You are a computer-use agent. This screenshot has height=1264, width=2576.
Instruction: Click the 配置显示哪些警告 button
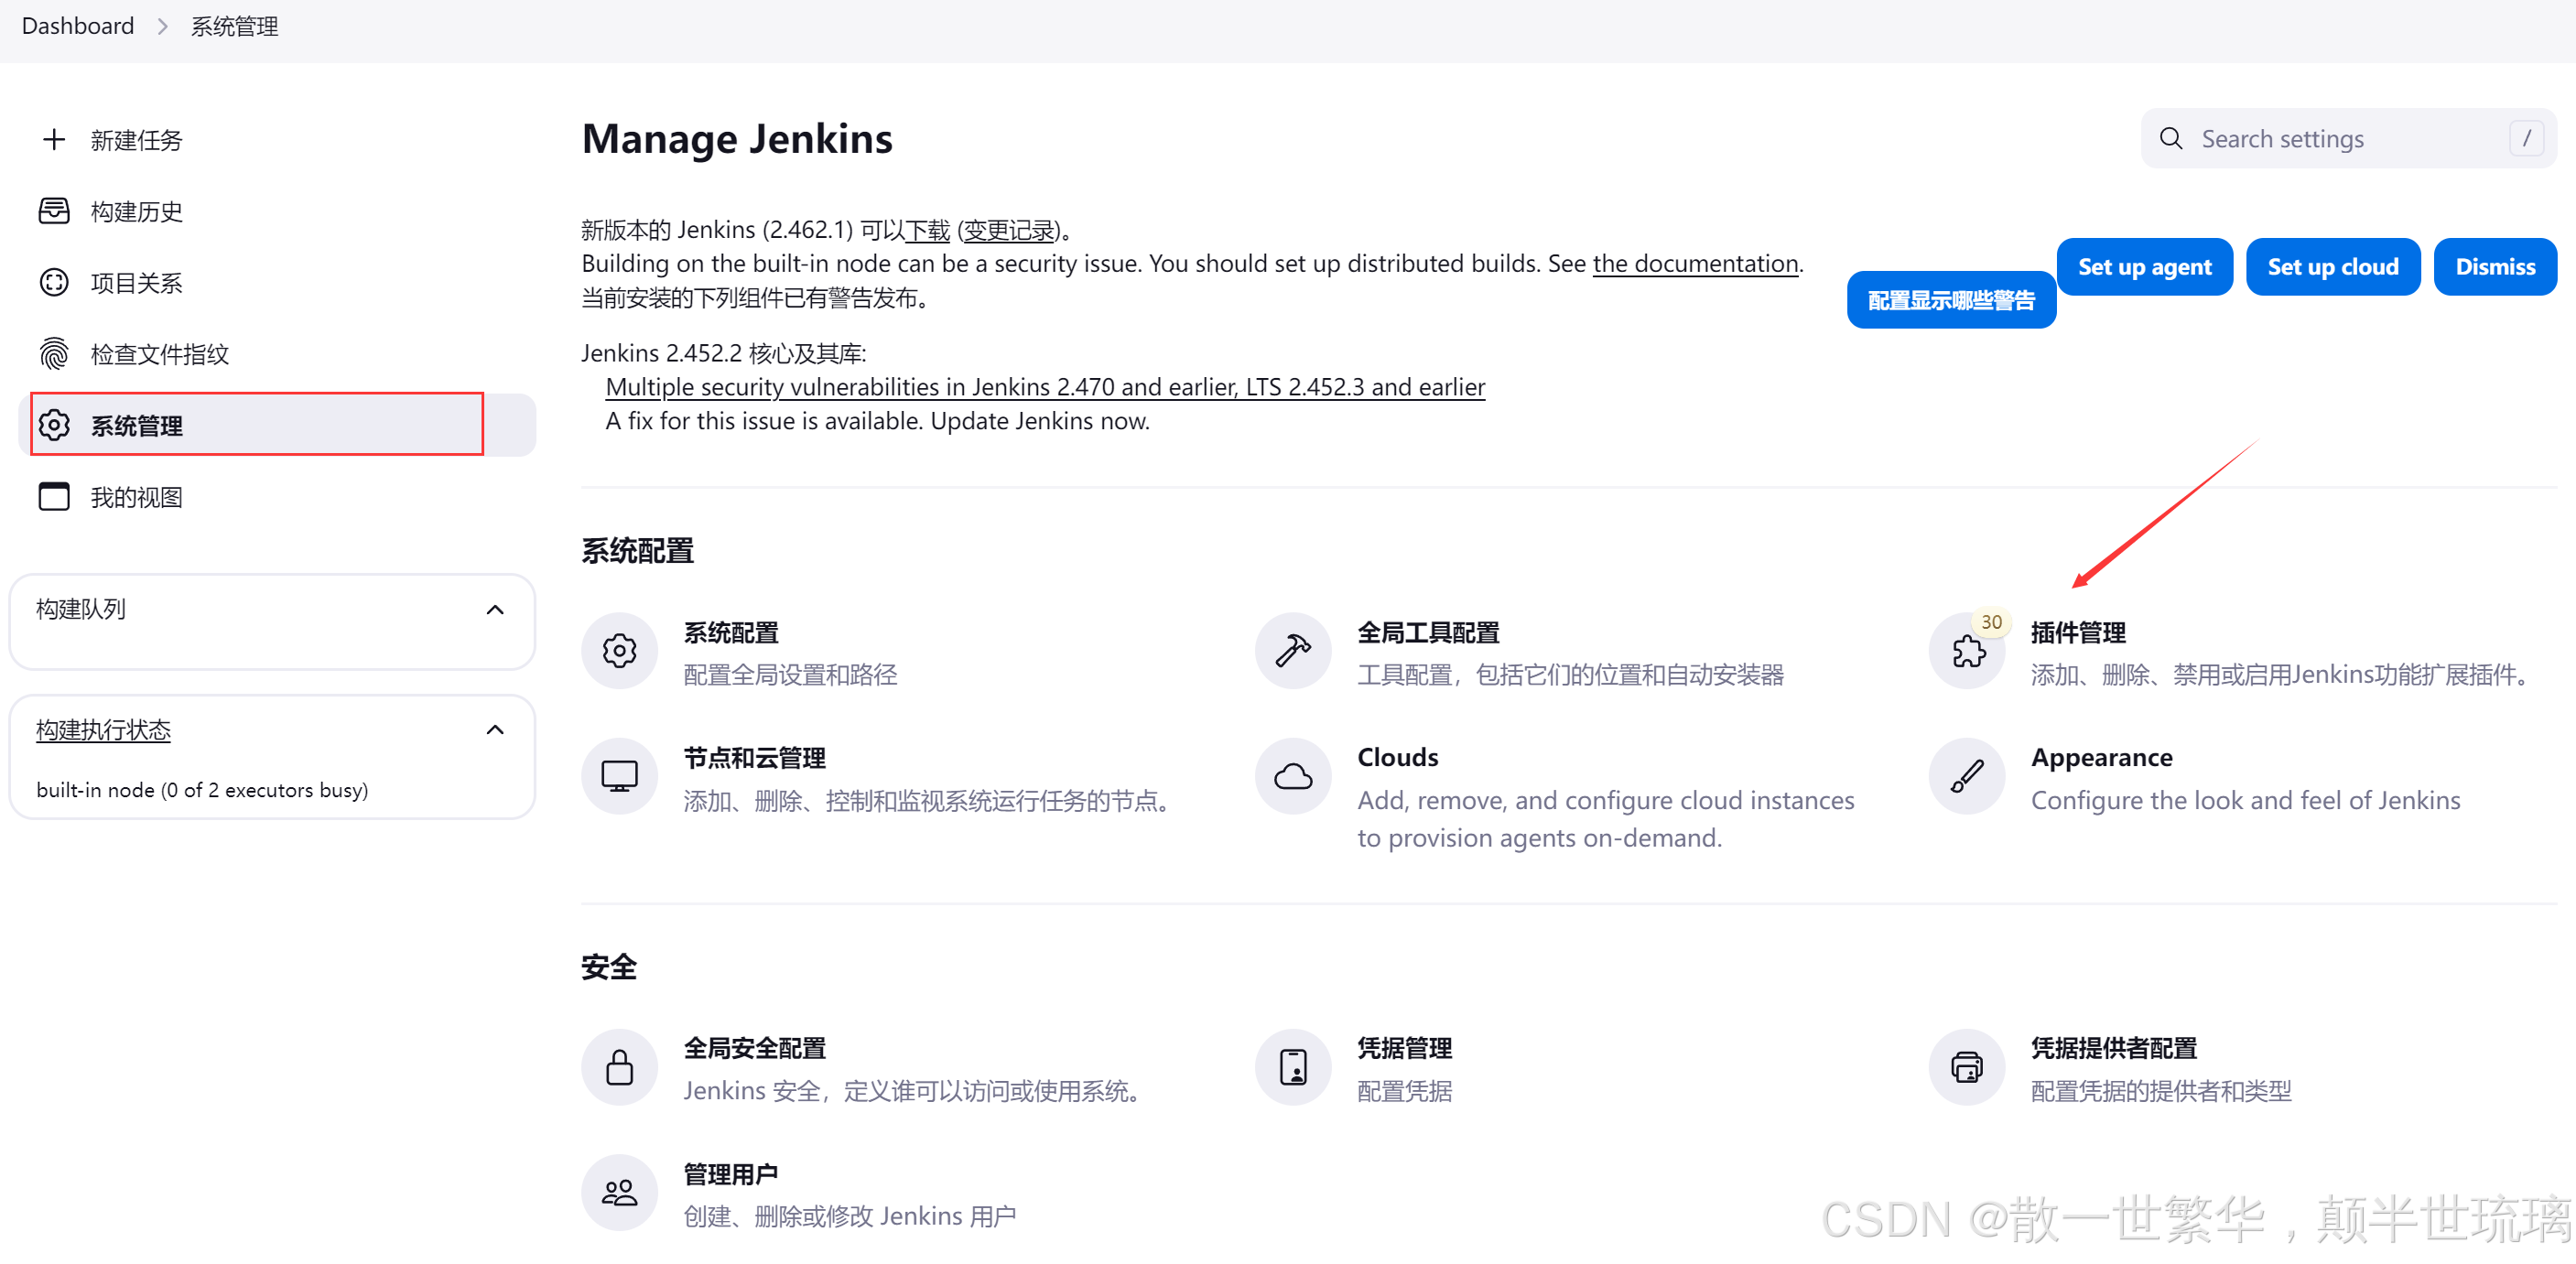click(x=1951, y=300)
